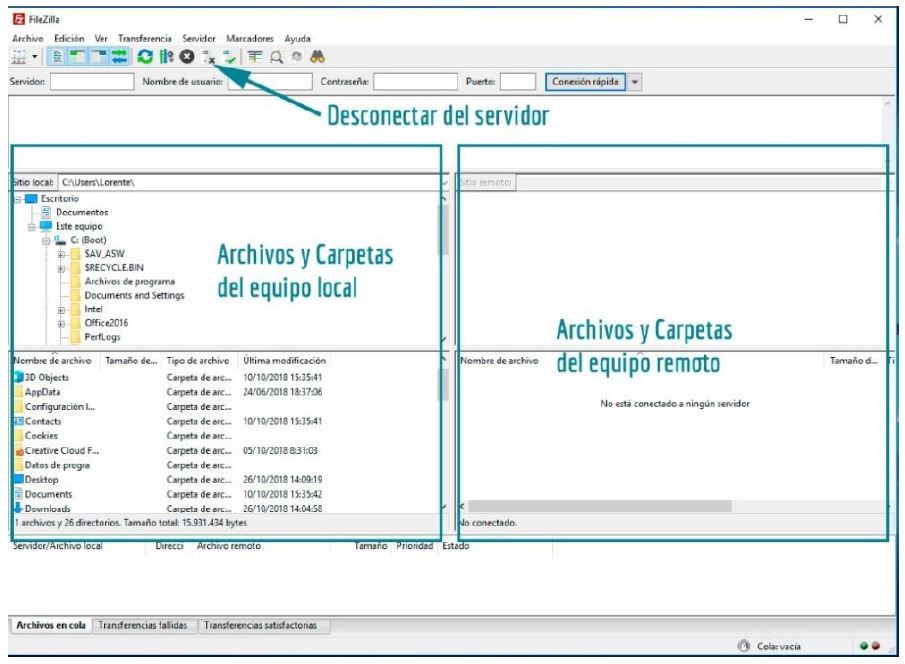Sort by Última modificación column header

point(284,360)
